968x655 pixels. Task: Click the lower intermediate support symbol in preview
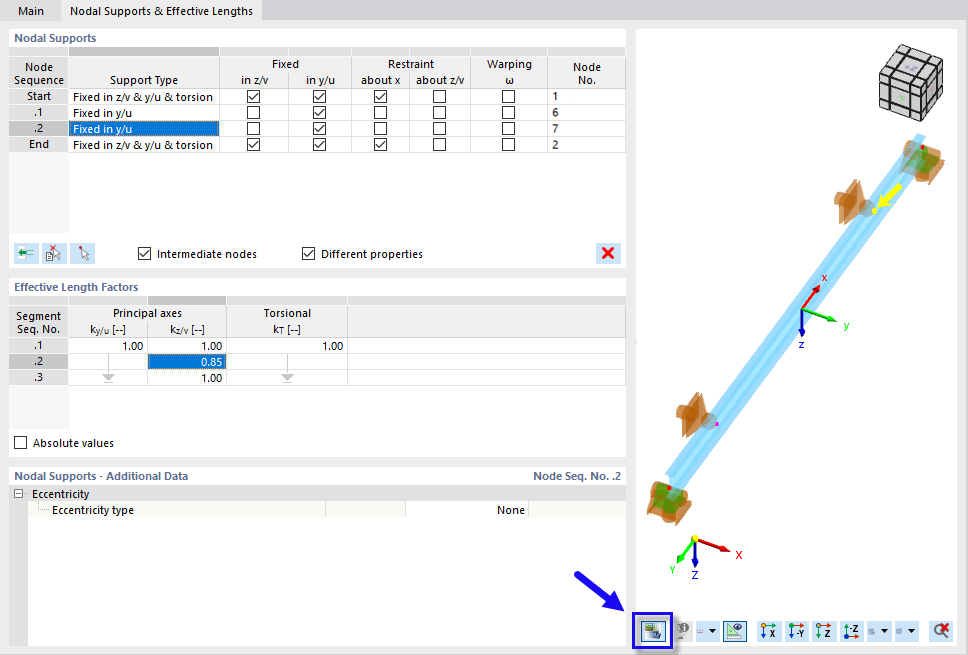pos(696,415)
